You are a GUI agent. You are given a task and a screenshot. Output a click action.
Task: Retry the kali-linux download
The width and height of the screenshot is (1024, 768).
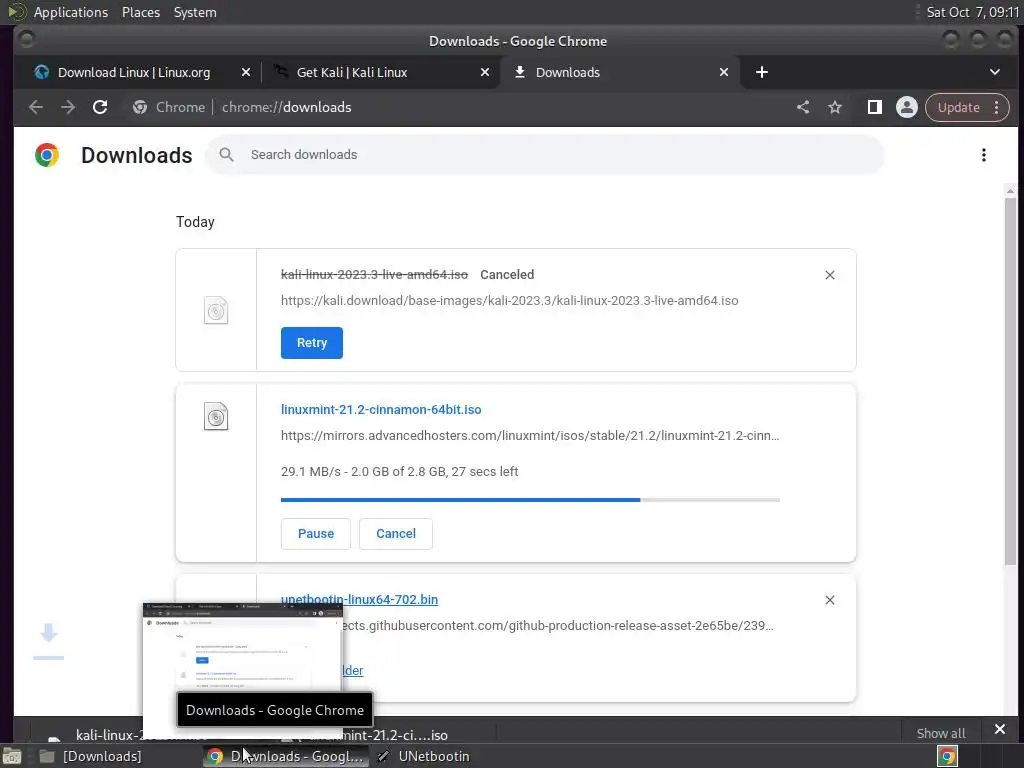(x=312, y=343)
